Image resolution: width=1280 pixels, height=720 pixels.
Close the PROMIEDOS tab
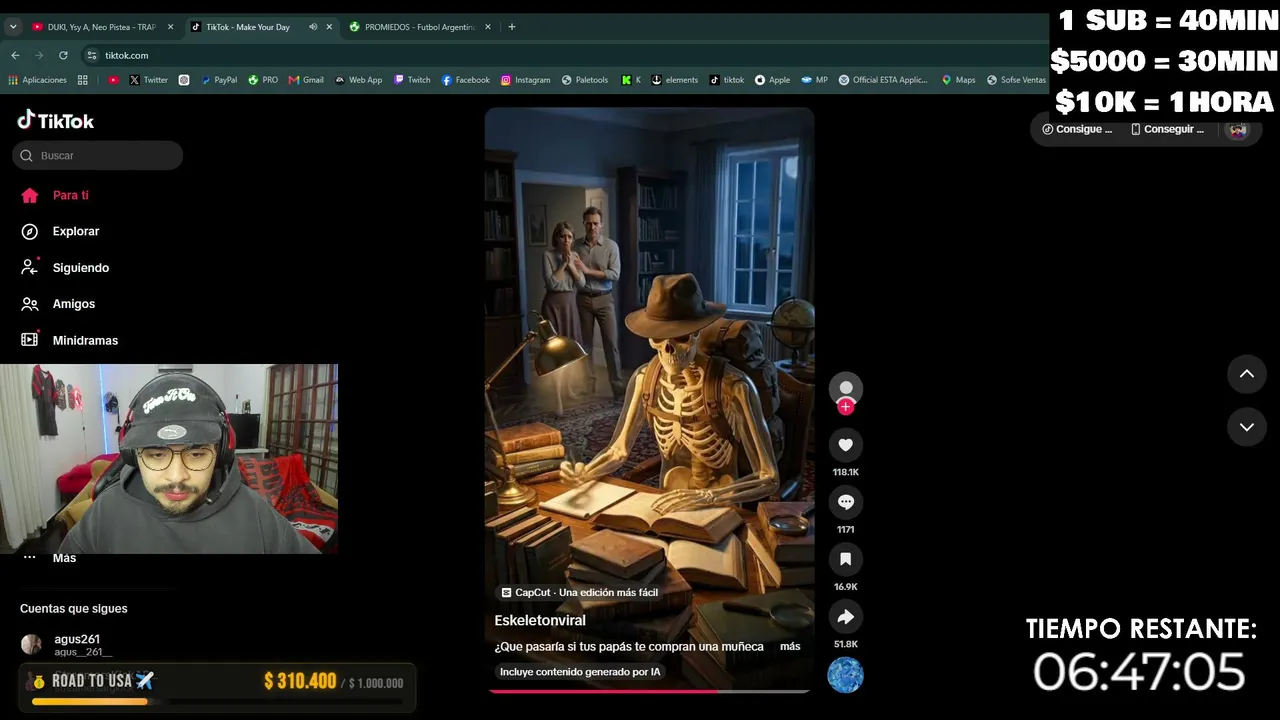coord(488,27)
